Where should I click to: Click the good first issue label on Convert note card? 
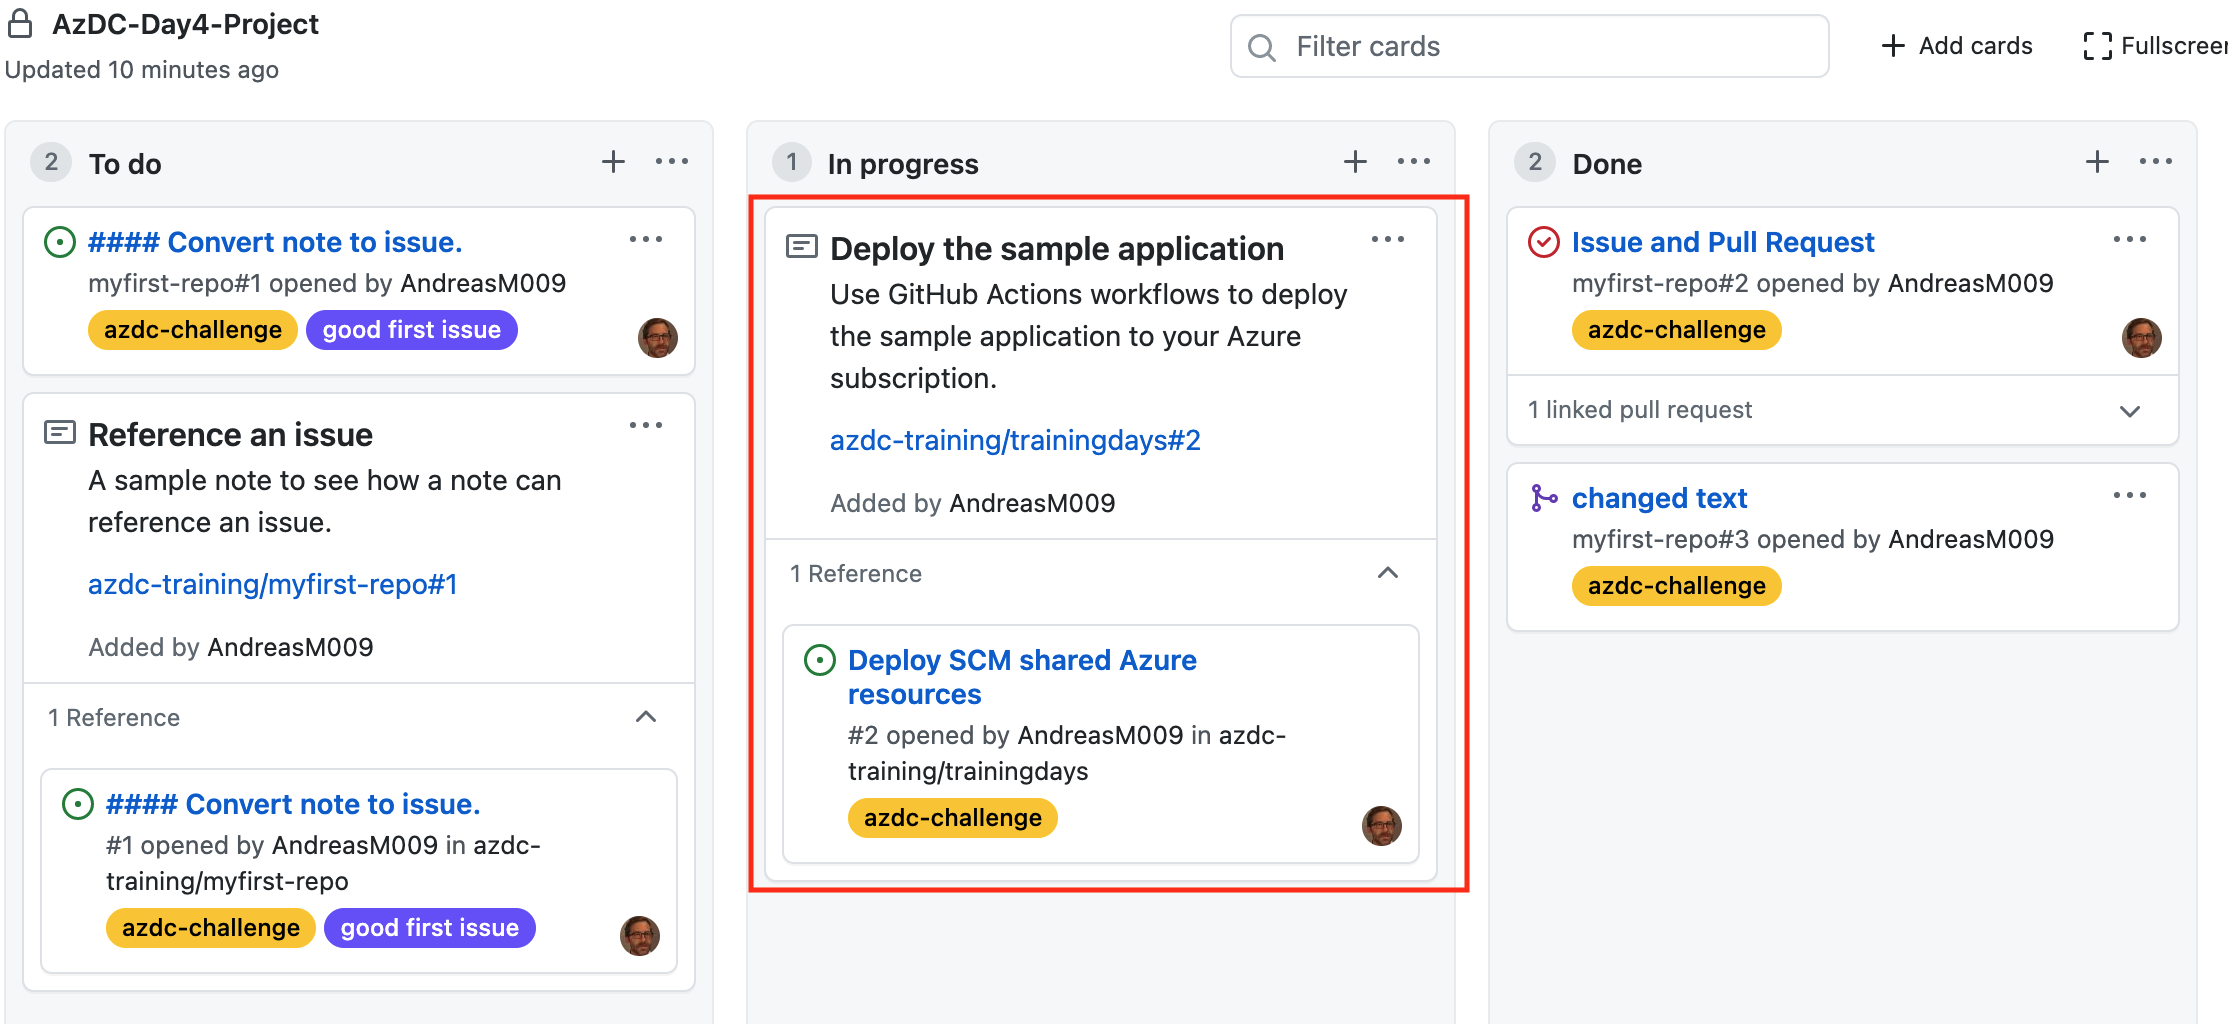click(x=411, y=329)
